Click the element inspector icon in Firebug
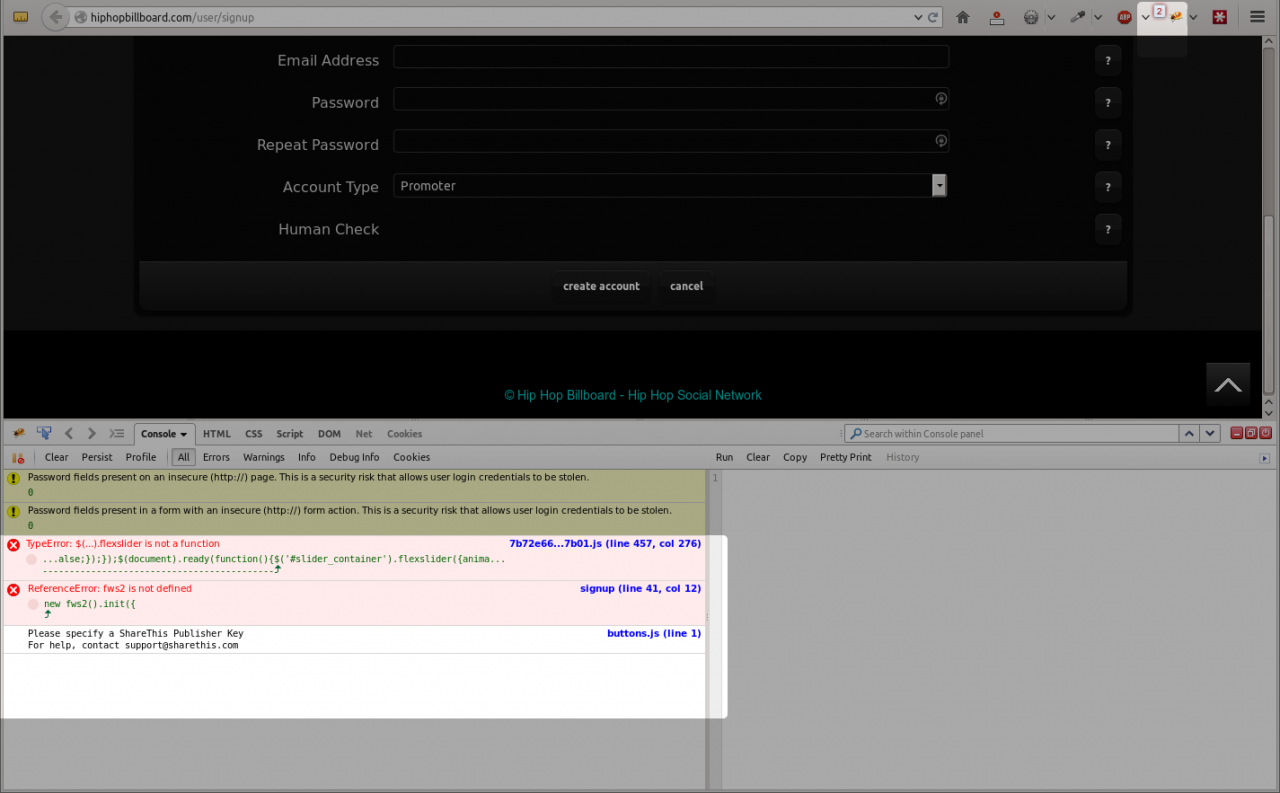 pos(44,433)
